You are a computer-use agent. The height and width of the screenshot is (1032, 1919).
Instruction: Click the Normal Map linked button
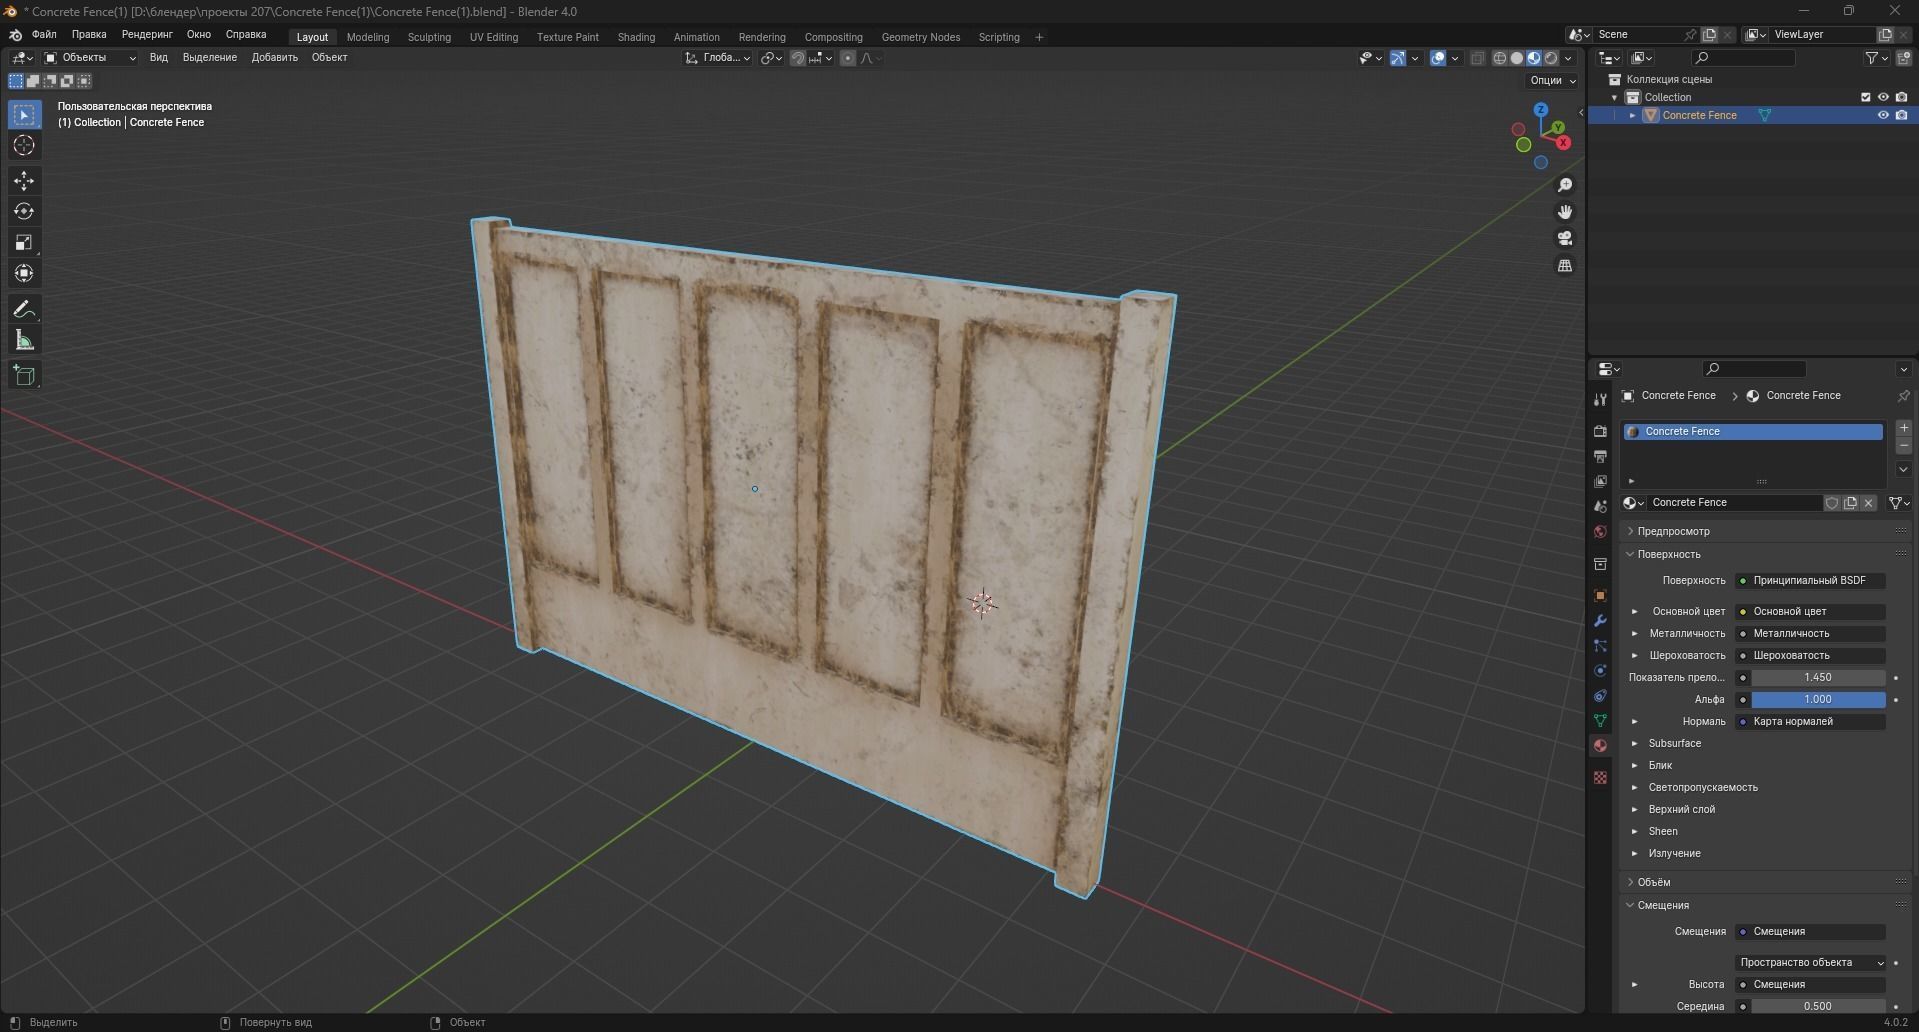1811,722
